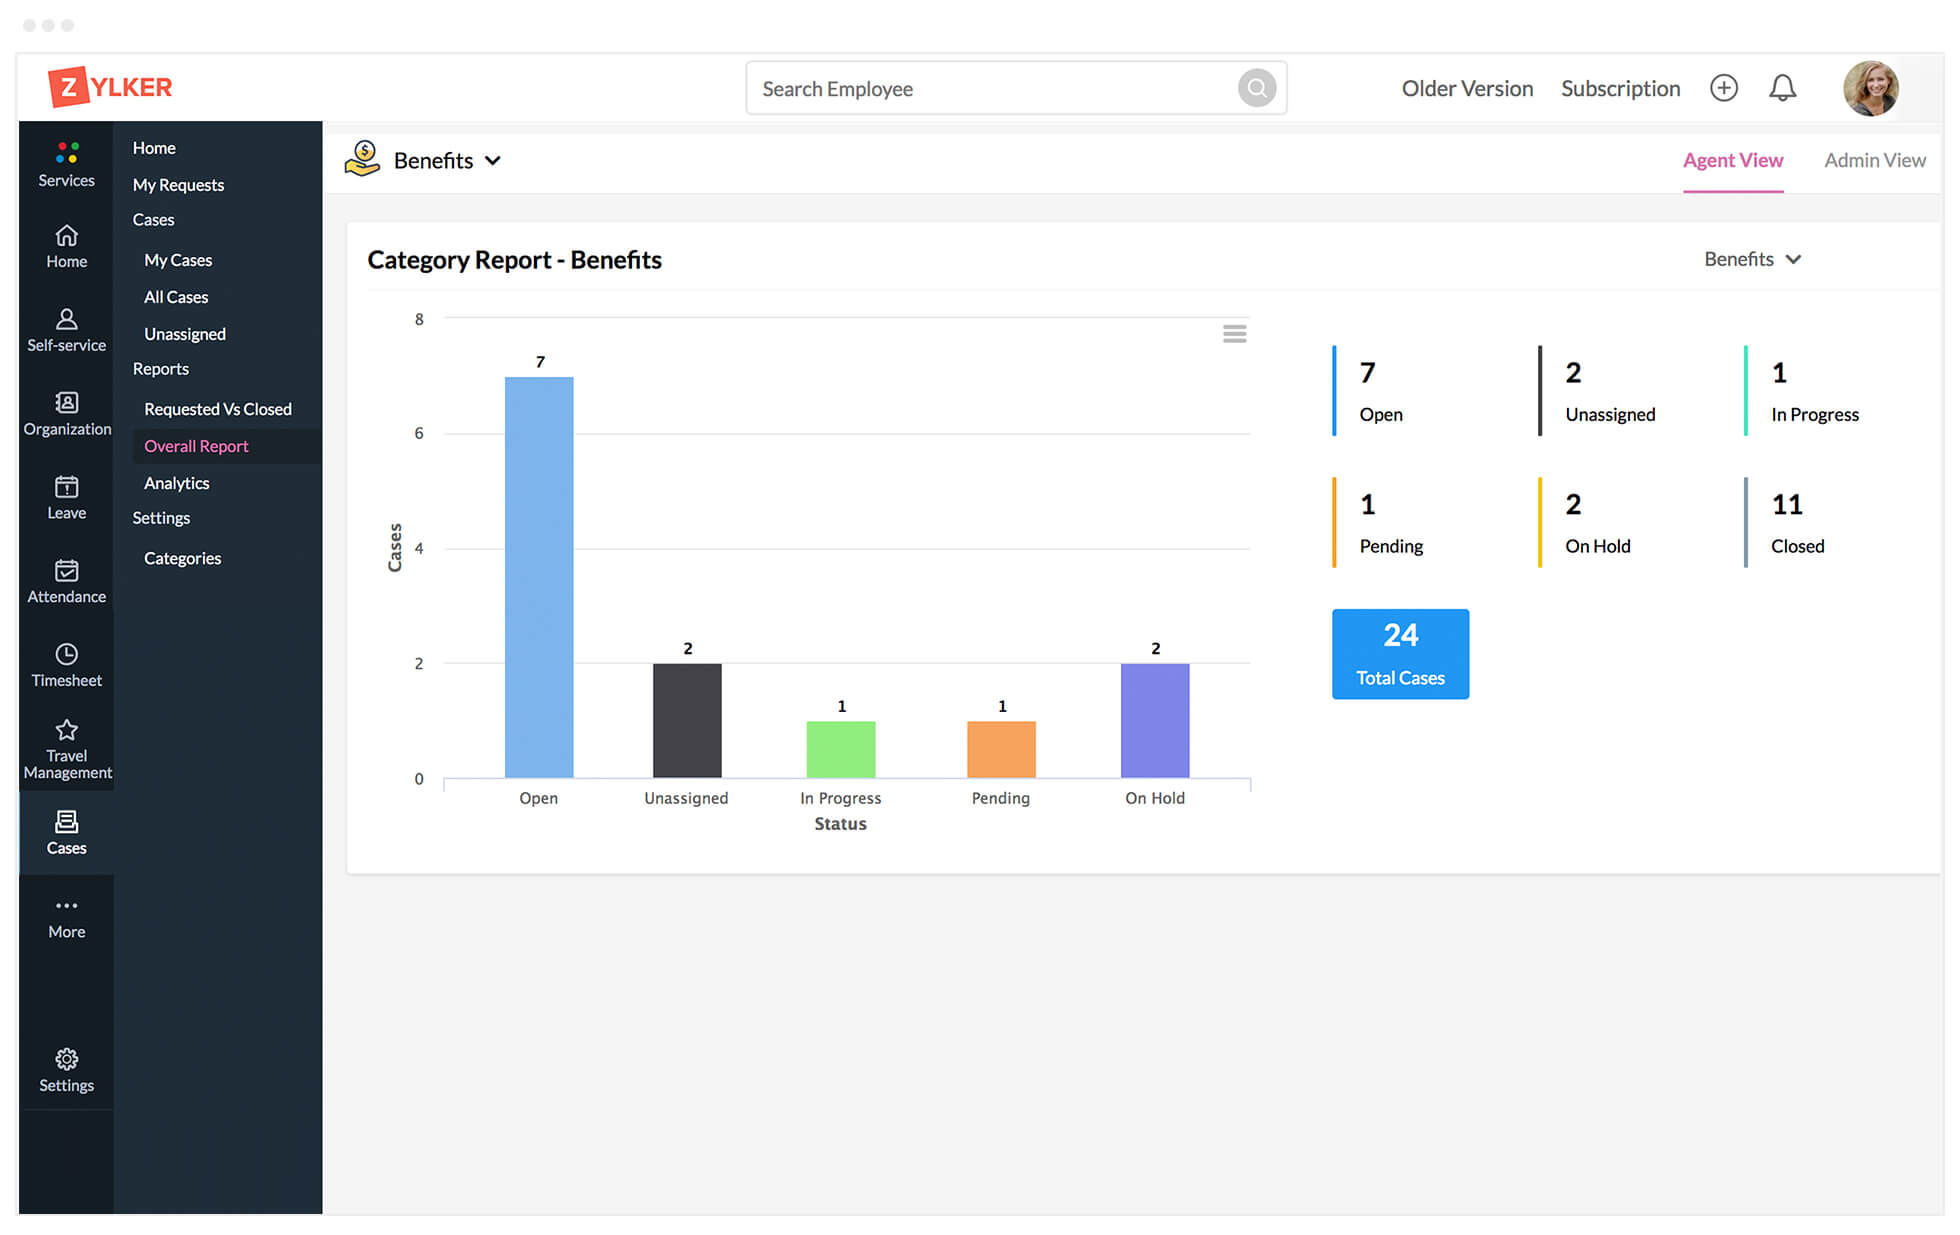Viewport: 1960px width, 1235px height.
Task: Click the Requested Vs Closed report link
Action: pos(218,408)
